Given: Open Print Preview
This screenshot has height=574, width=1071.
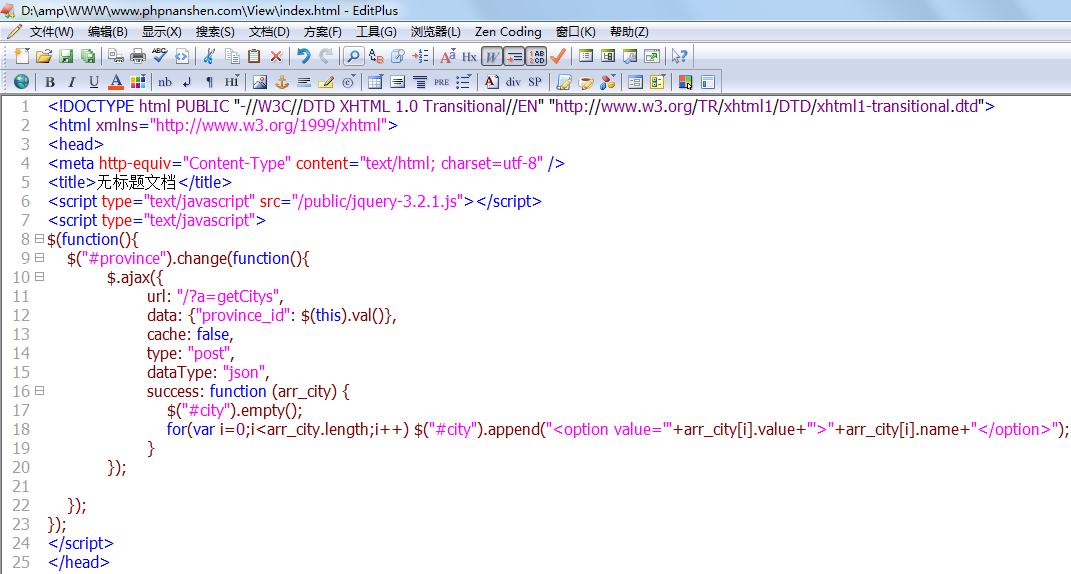Looking at the screenshot, I should click(x=116, y=56).
